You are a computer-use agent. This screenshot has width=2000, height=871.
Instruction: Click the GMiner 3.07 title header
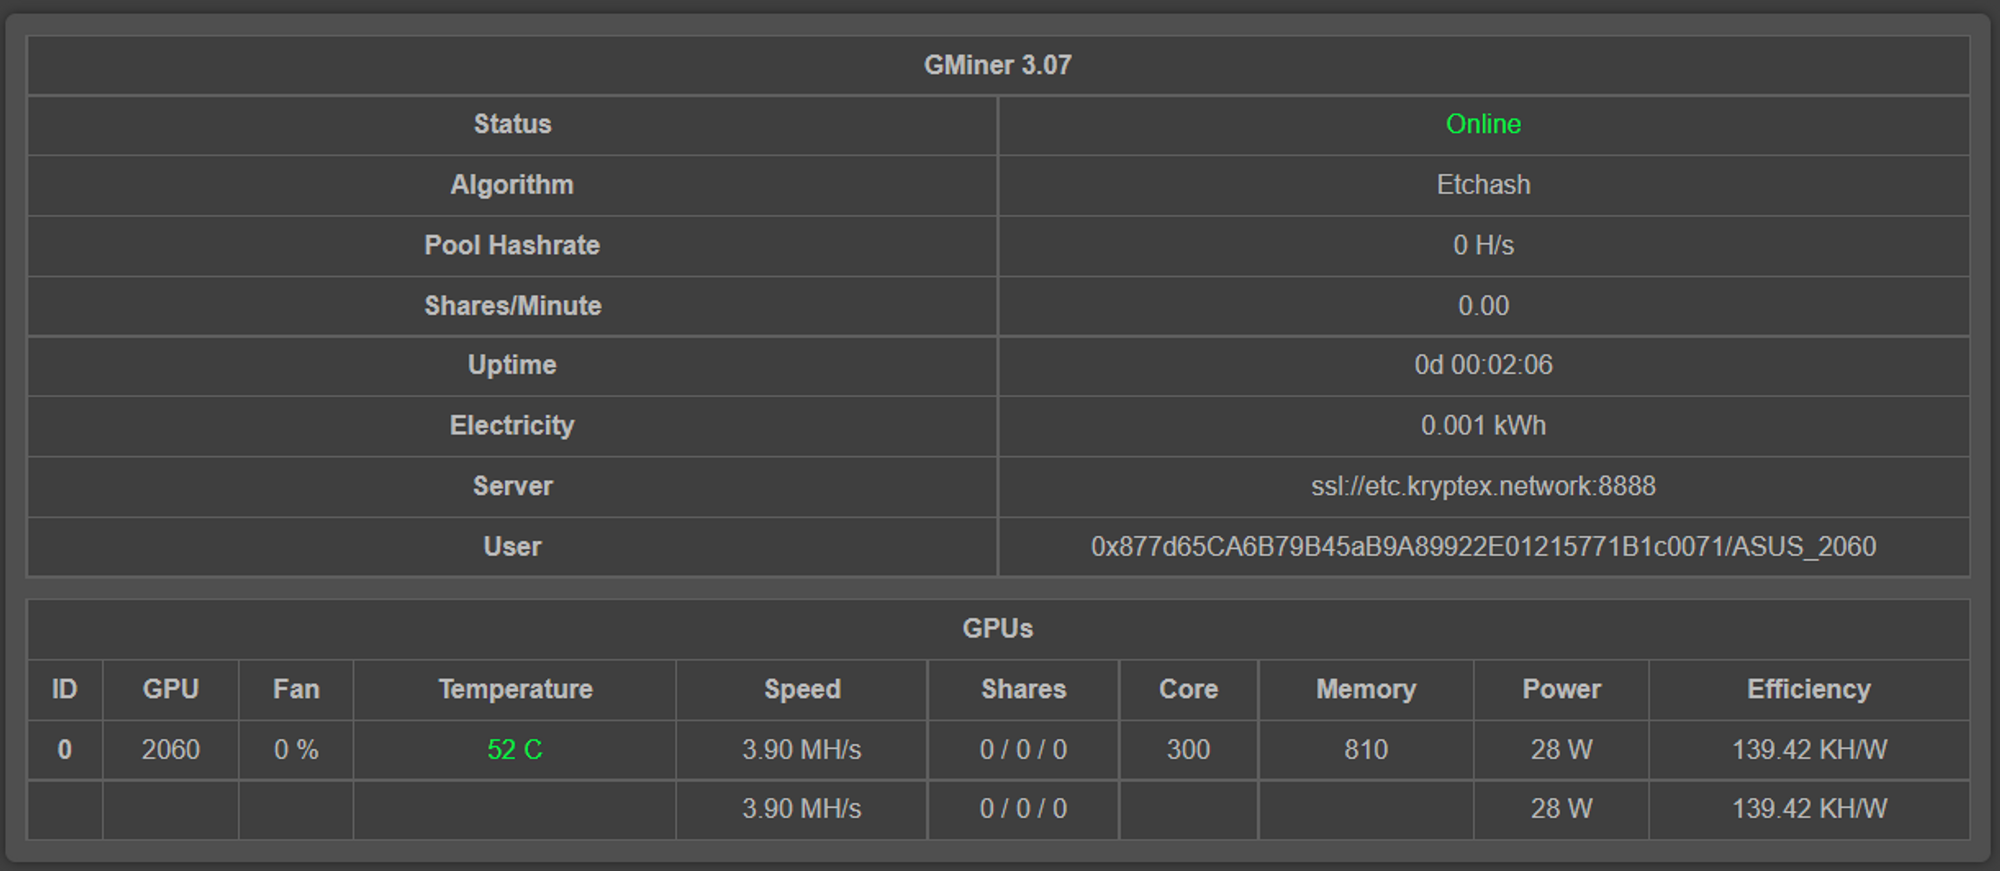(x=997, y=65)
